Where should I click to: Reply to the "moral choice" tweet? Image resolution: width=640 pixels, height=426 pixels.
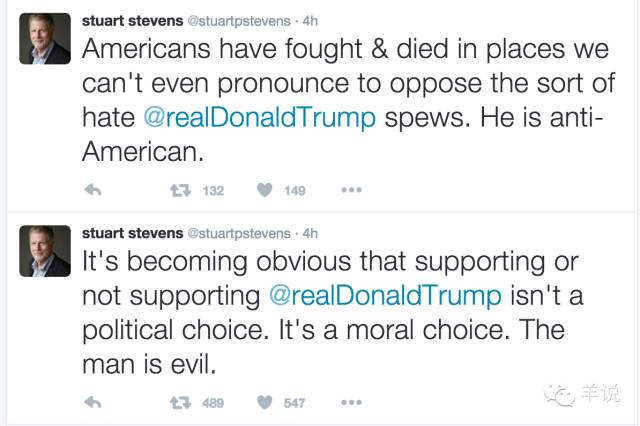(x=93, y=402)
